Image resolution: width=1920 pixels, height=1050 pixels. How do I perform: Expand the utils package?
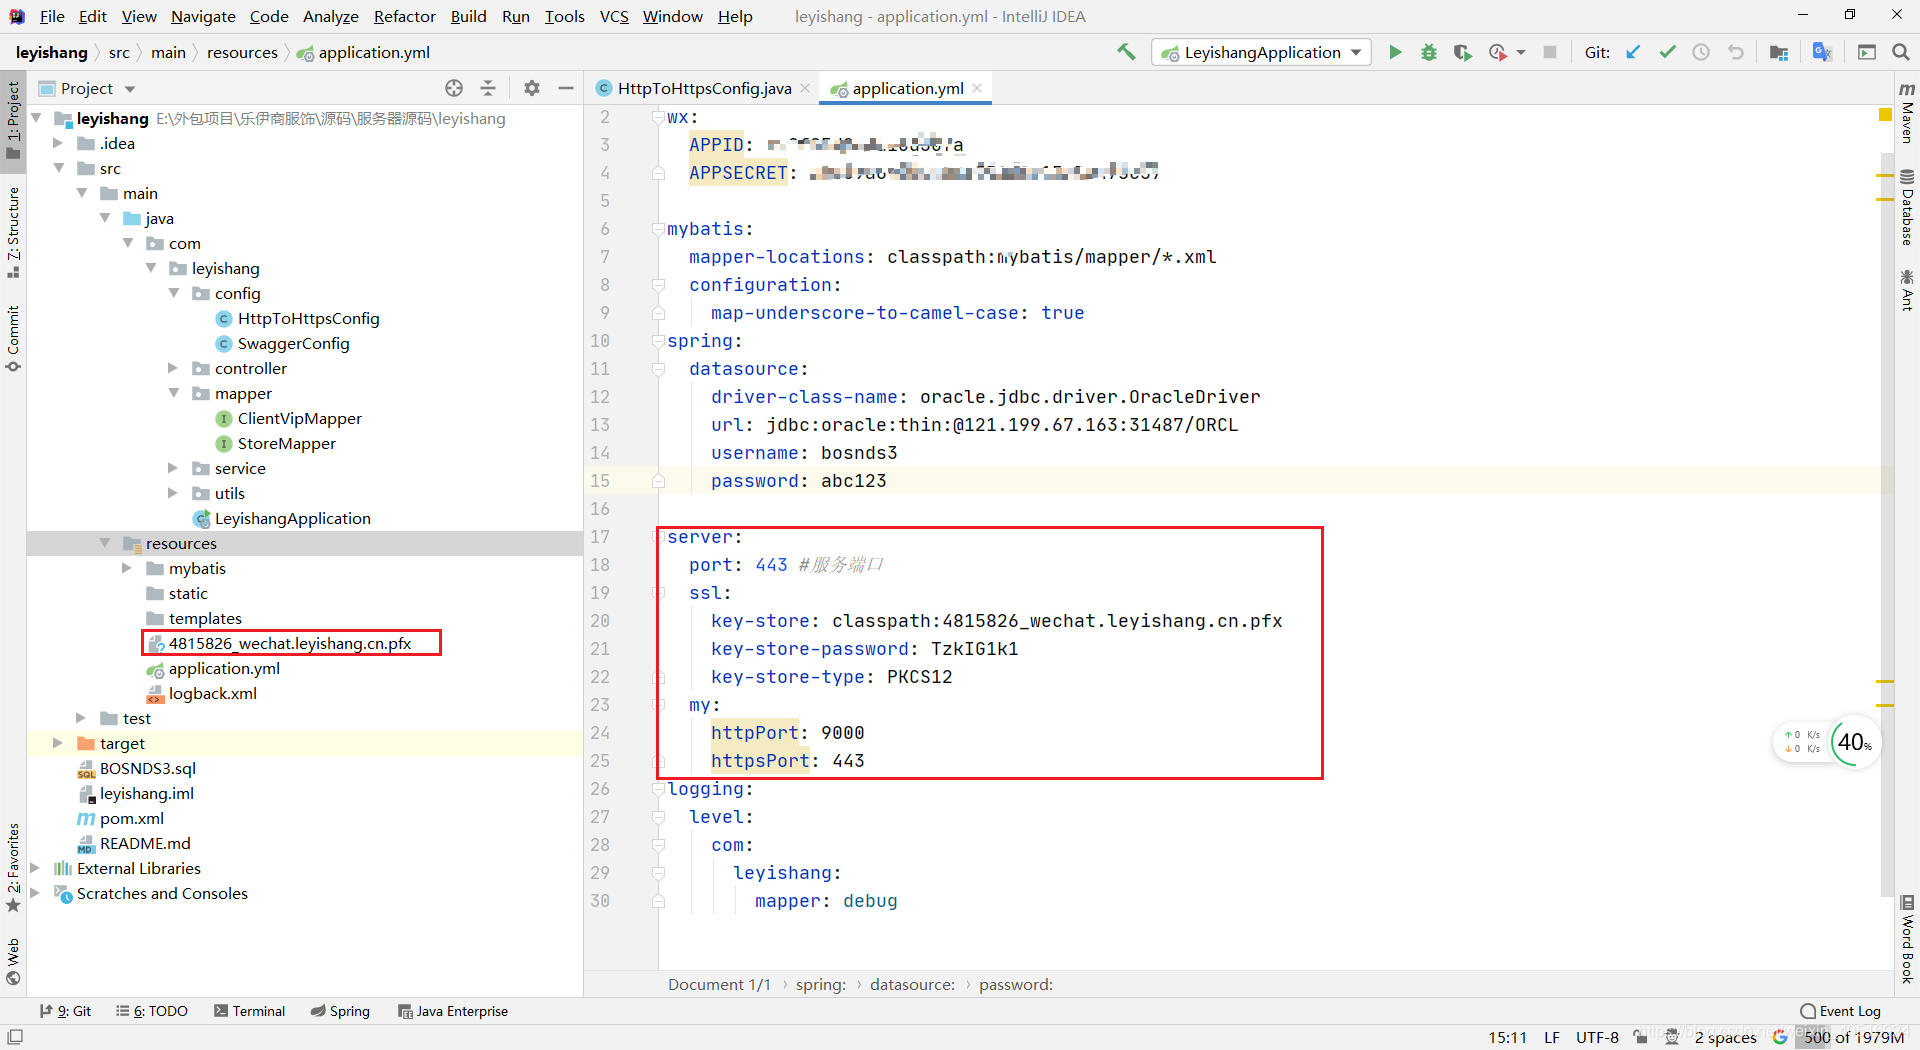point(173,493)
